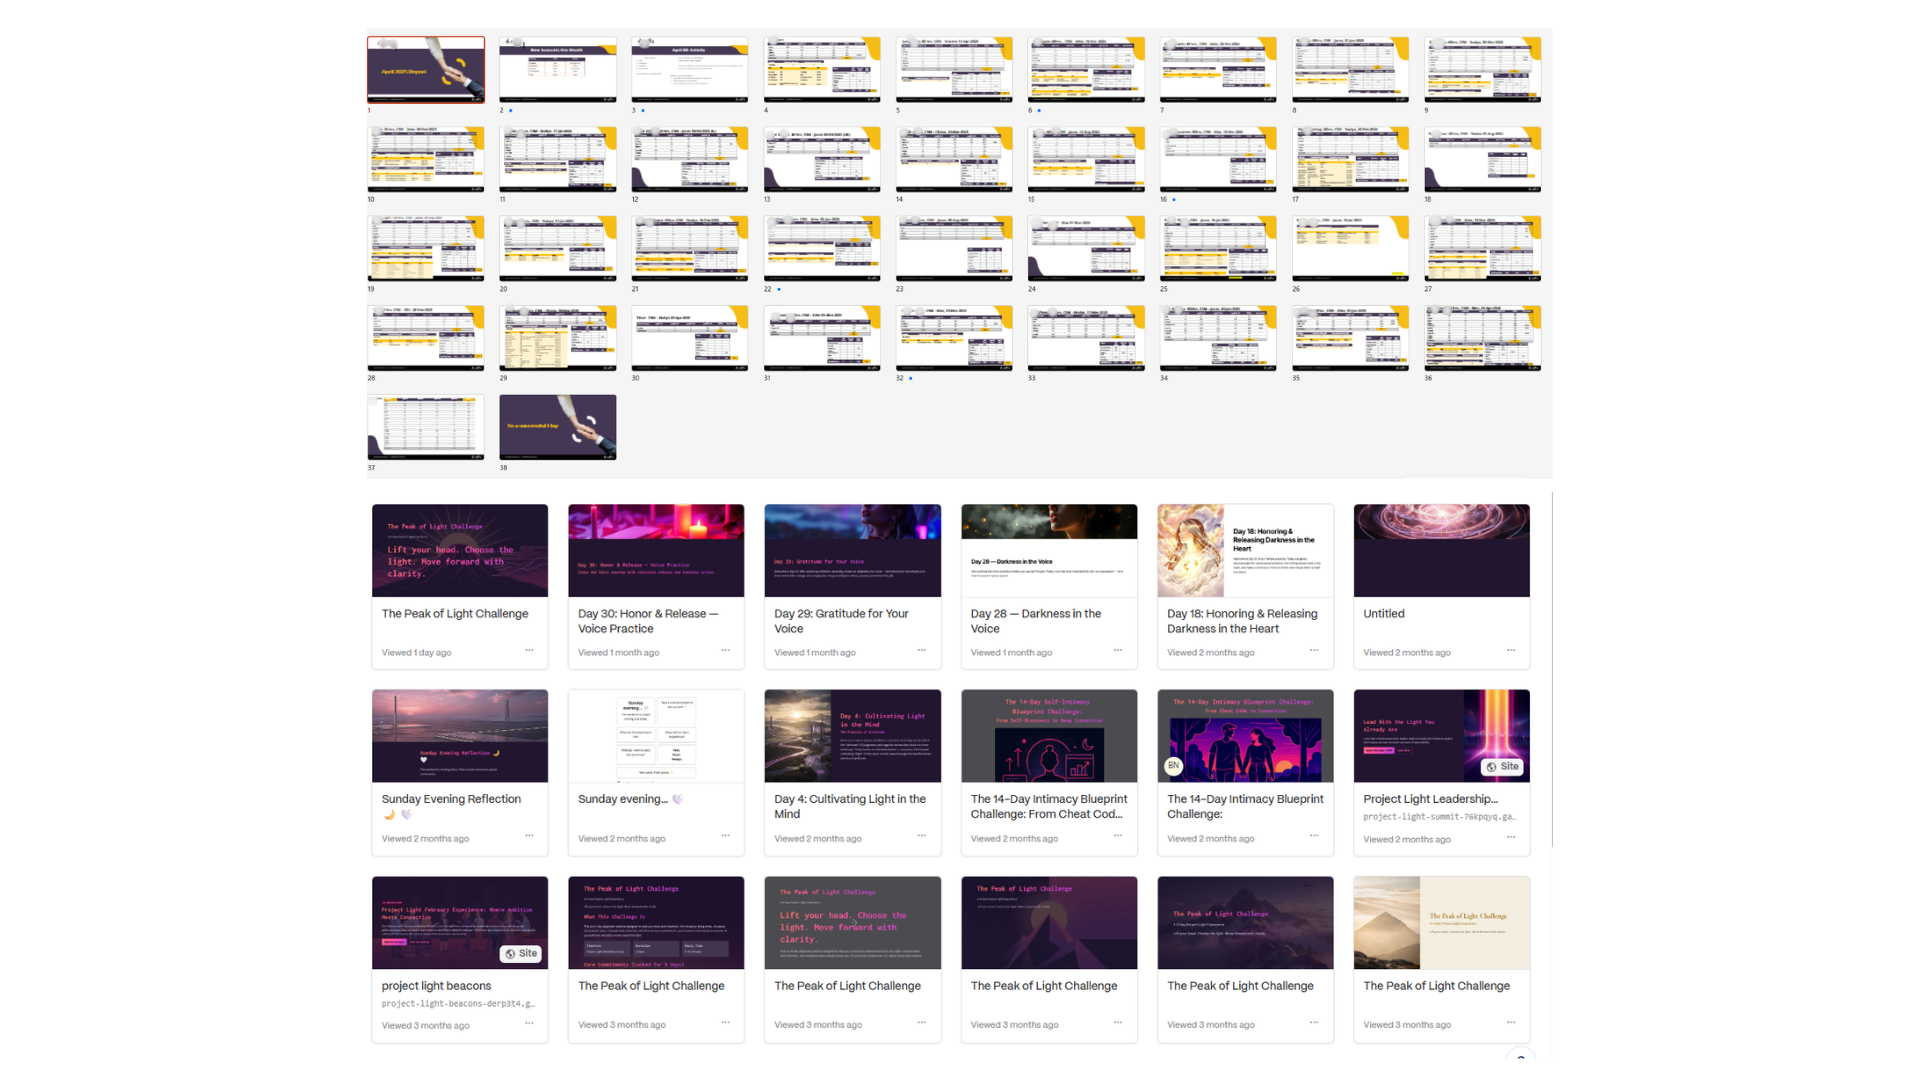The image size is (1920, 1080).
Task: Select slide 1 thumbnail in slide sorter
Action: (426, 70)
